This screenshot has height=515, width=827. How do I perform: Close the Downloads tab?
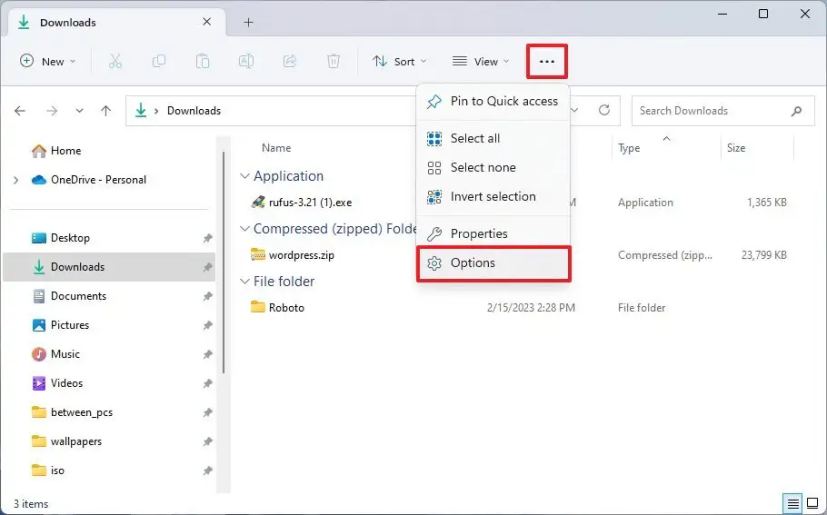pyautogui.click(x=207, y=22)
